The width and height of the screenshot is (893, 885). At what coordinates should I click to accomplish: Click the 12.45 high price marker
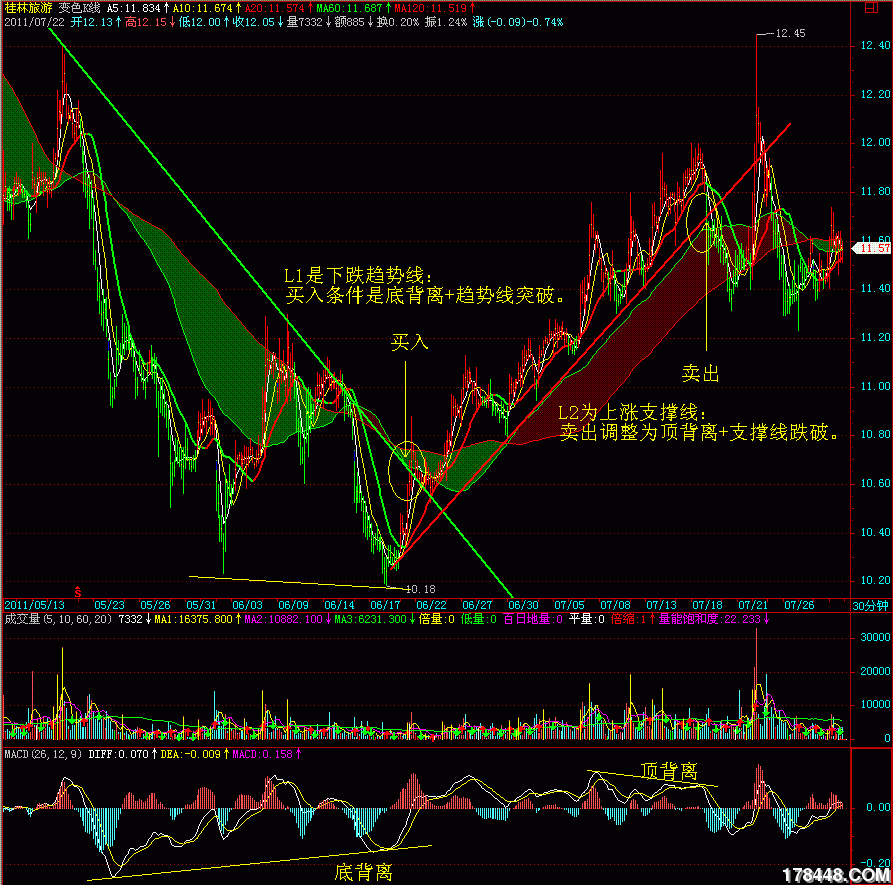click(790, 33)
